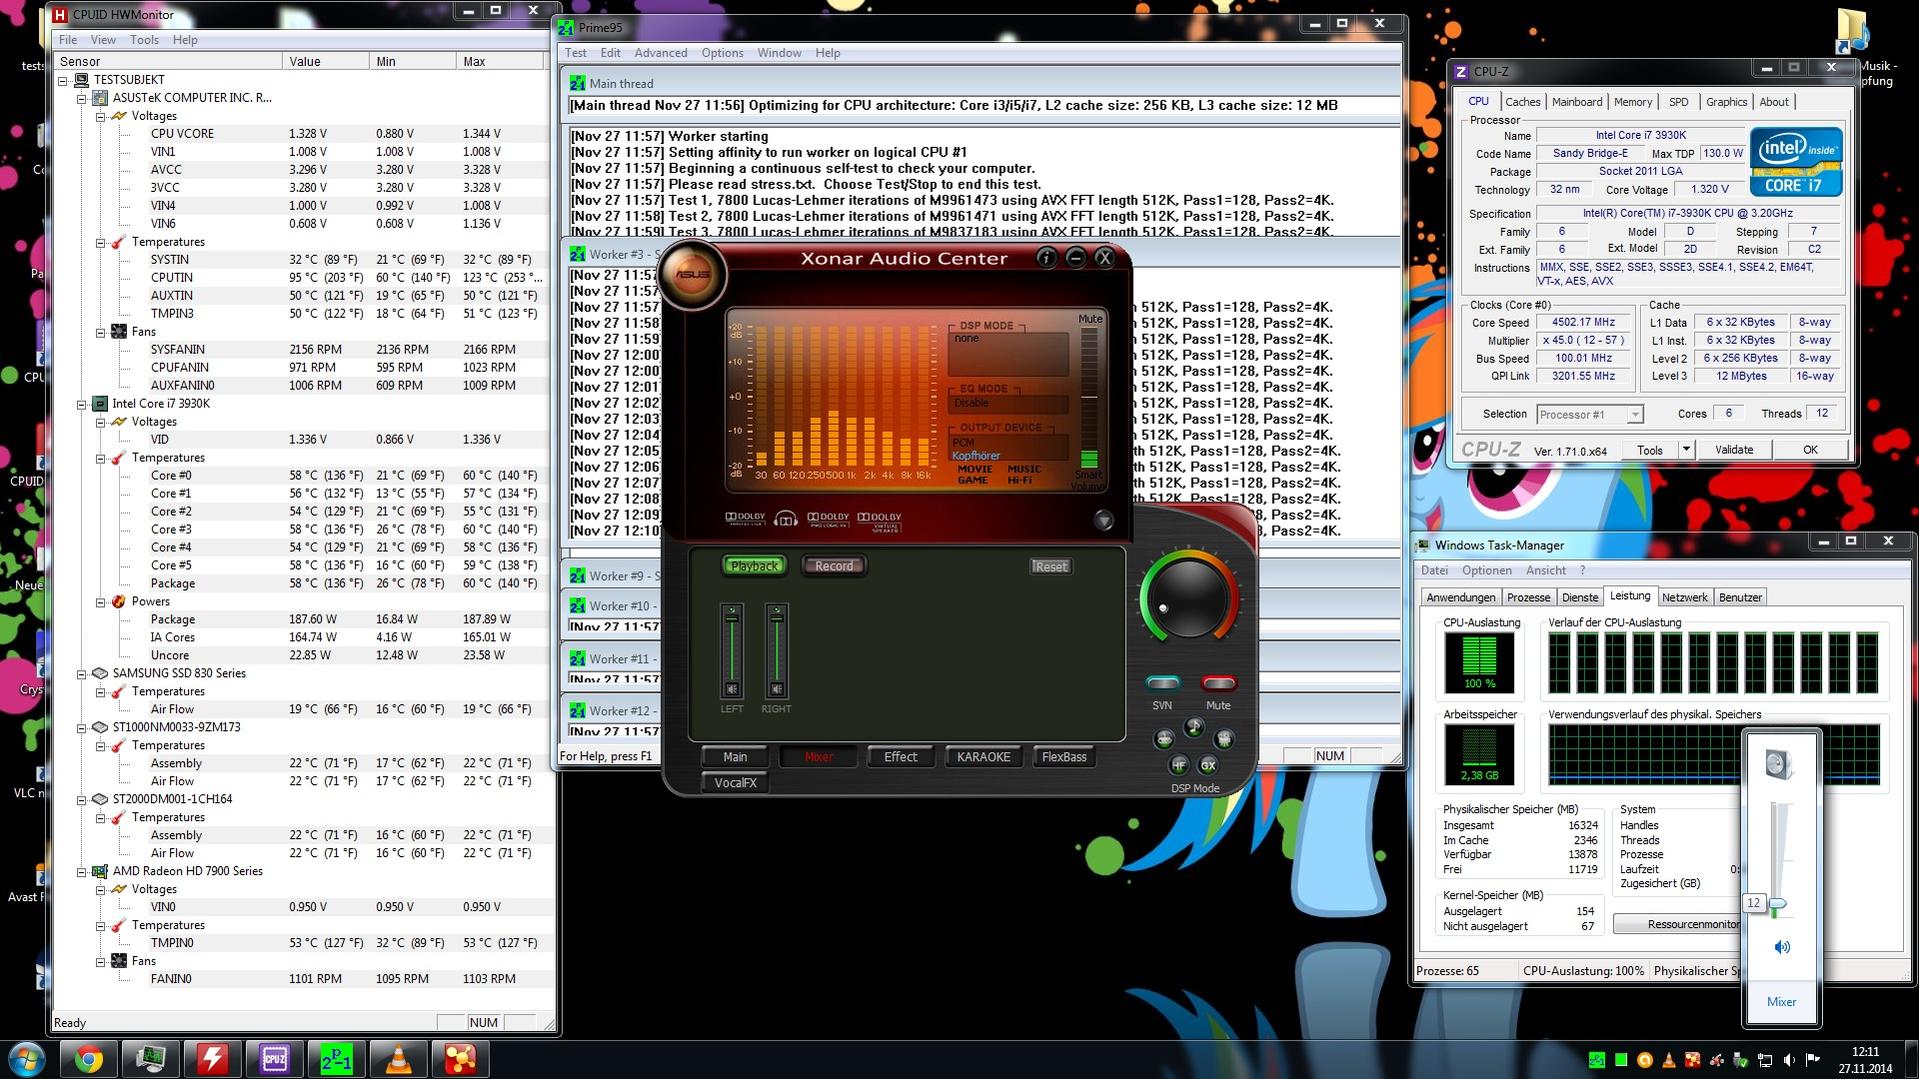Click the Xonar master volume knob

coord(1188,598)
